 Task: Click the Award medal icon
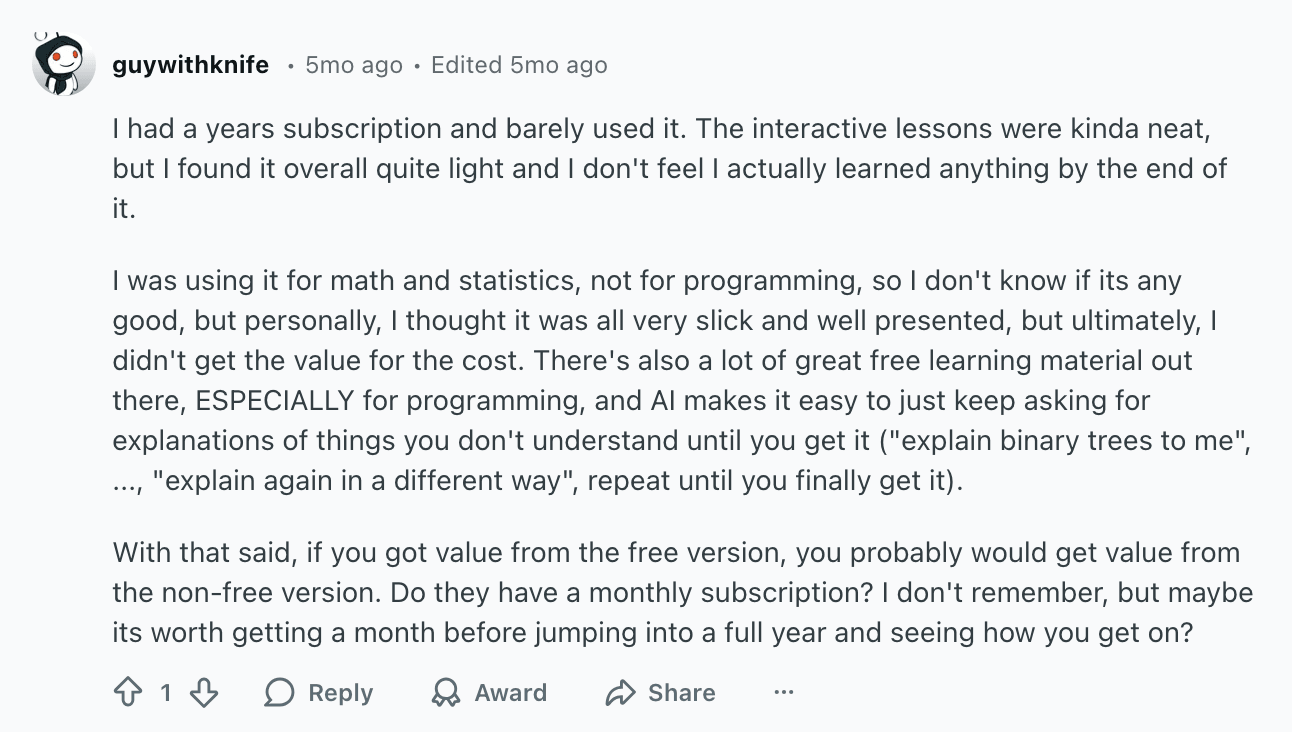(x=446, y=693)
